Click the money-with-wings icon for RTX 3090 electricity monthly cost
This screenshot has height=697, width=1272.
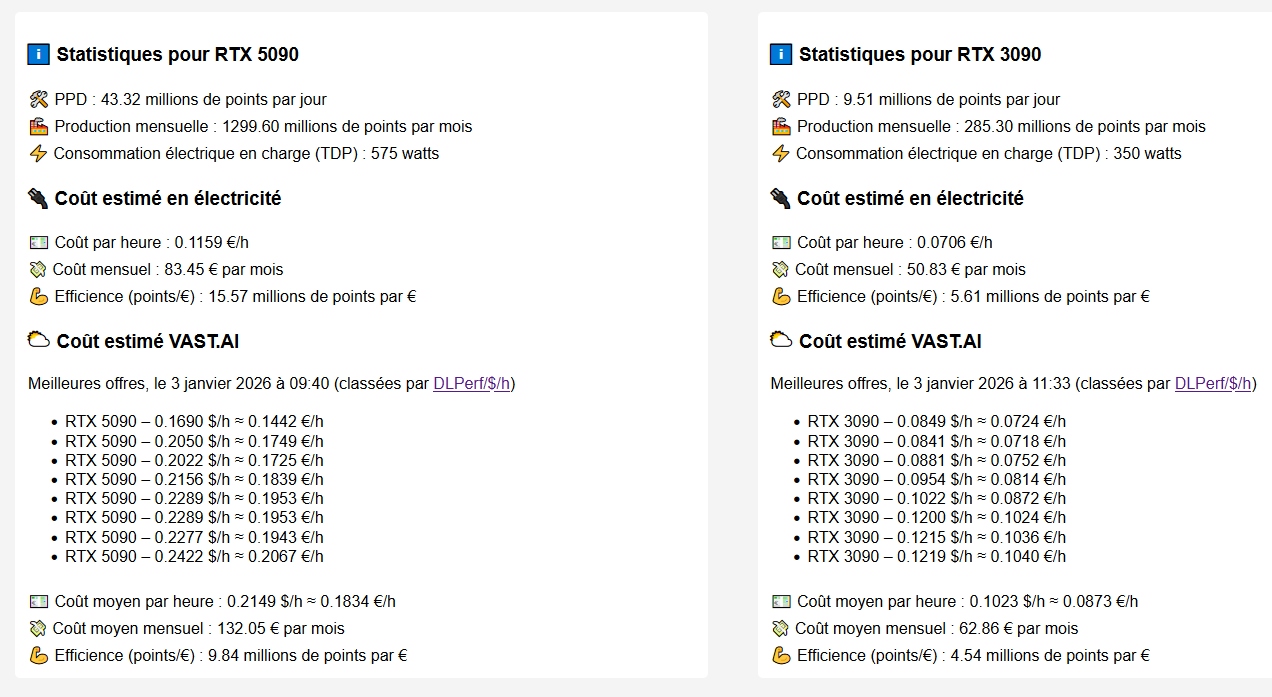click(x=781, y=269)
